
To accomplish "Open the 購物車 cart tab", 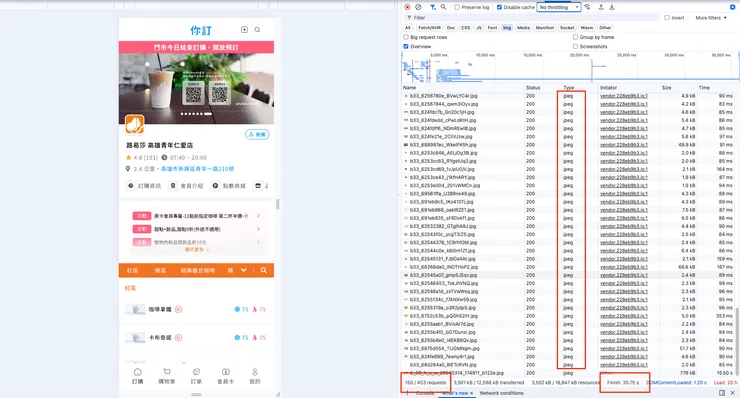I will point(167,376).
